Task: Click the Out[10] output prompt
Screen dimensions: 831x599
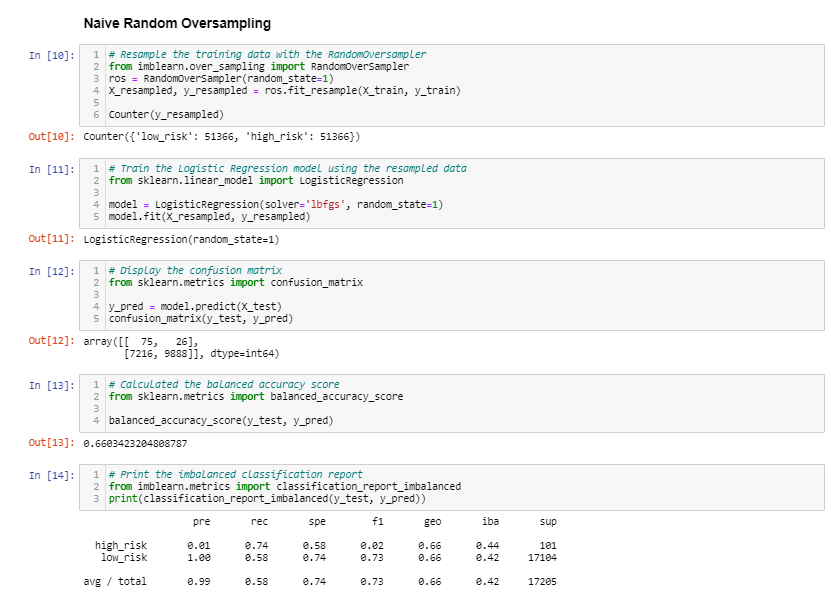Action: (x=52, y=137)
